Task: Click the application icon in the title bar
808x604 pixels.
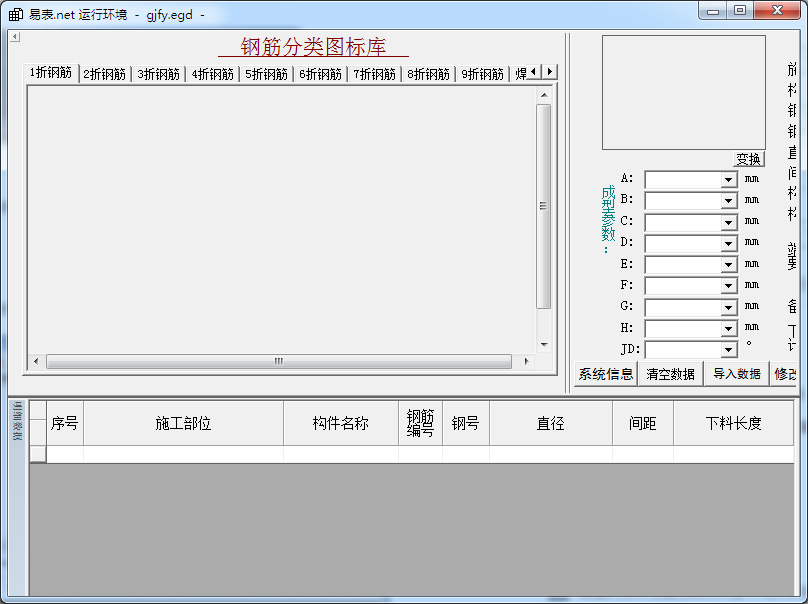Action: click(16, 14)
